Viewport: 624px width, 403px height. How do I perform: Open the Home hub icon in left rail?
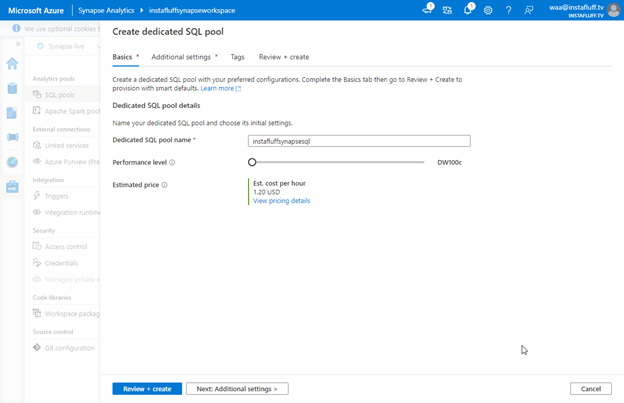[x=12, y=64]
